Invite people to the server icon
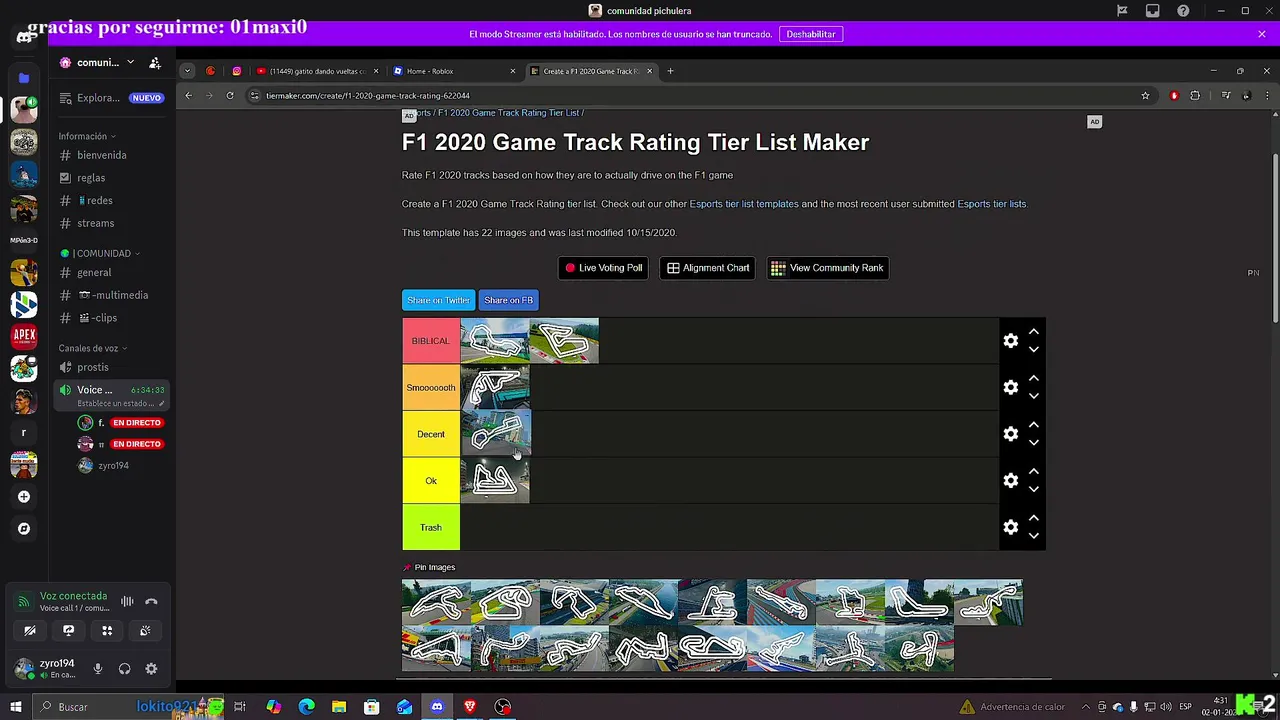1280x720 pixels. click(155, 62)
